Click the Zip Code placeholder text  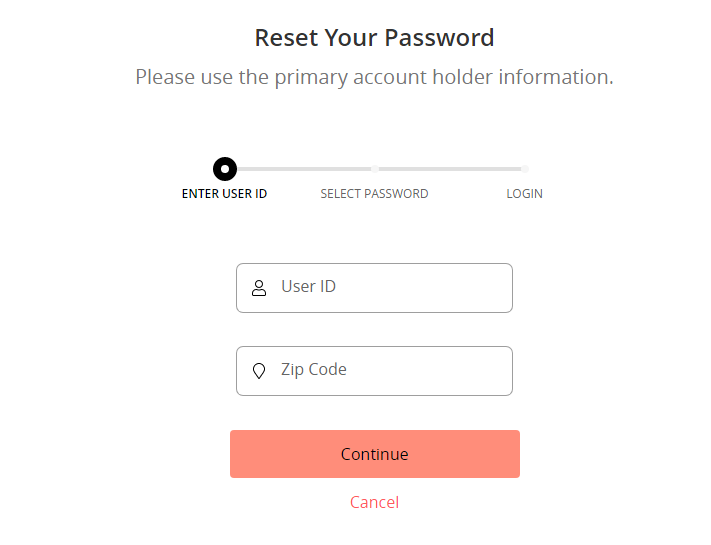click(x=314, y=370)
